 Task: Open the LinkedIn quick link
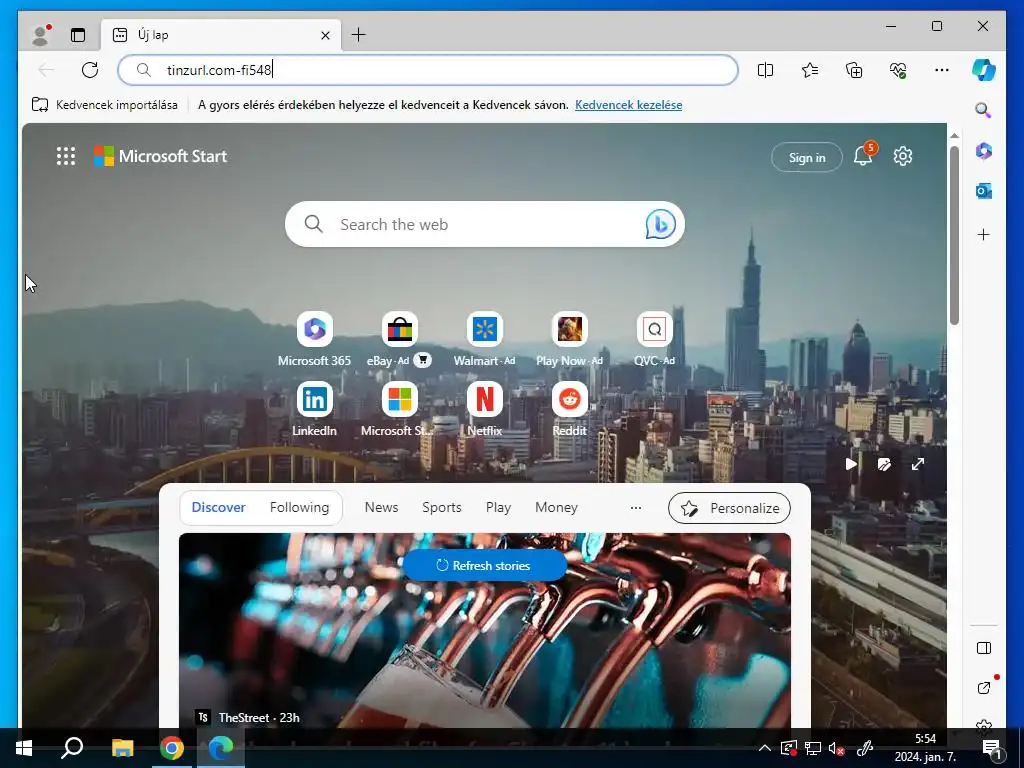pyautogui.click(x=314, y=409)
